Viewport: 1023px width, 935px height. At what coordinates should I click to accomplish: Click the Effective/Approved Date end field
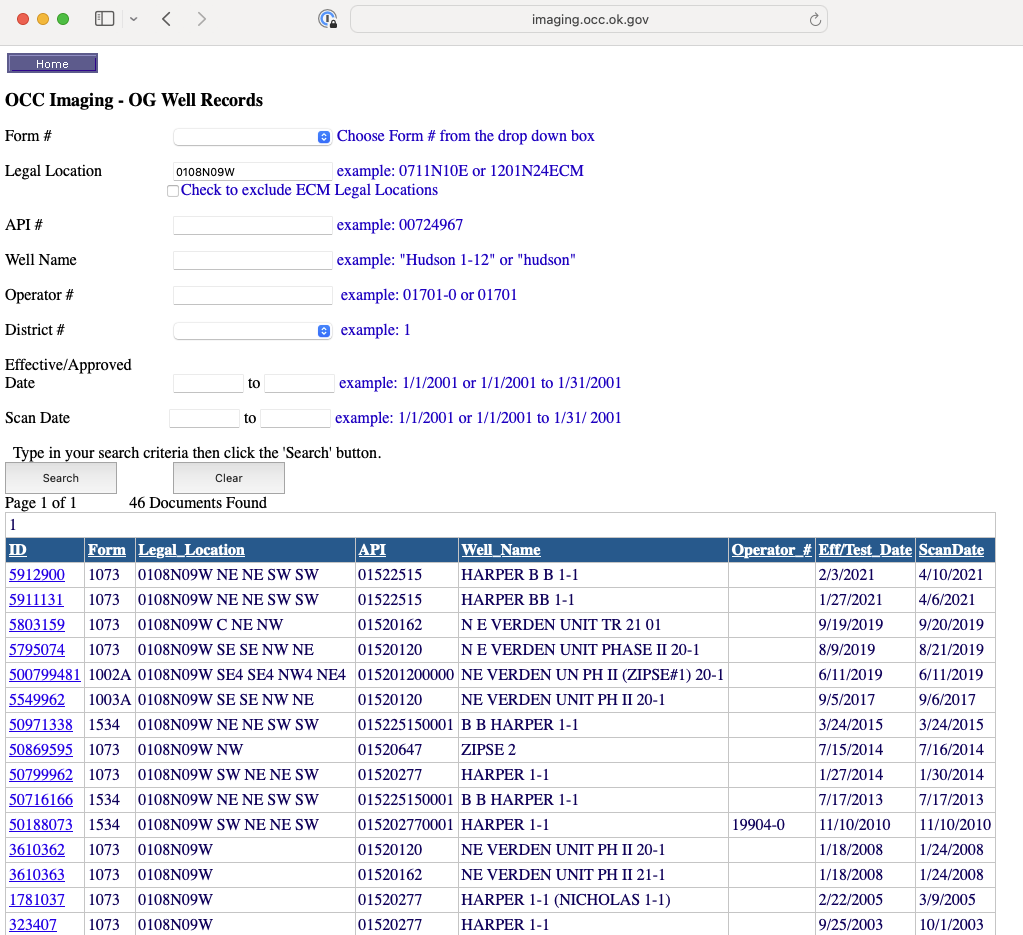click(x=299, y=383)
